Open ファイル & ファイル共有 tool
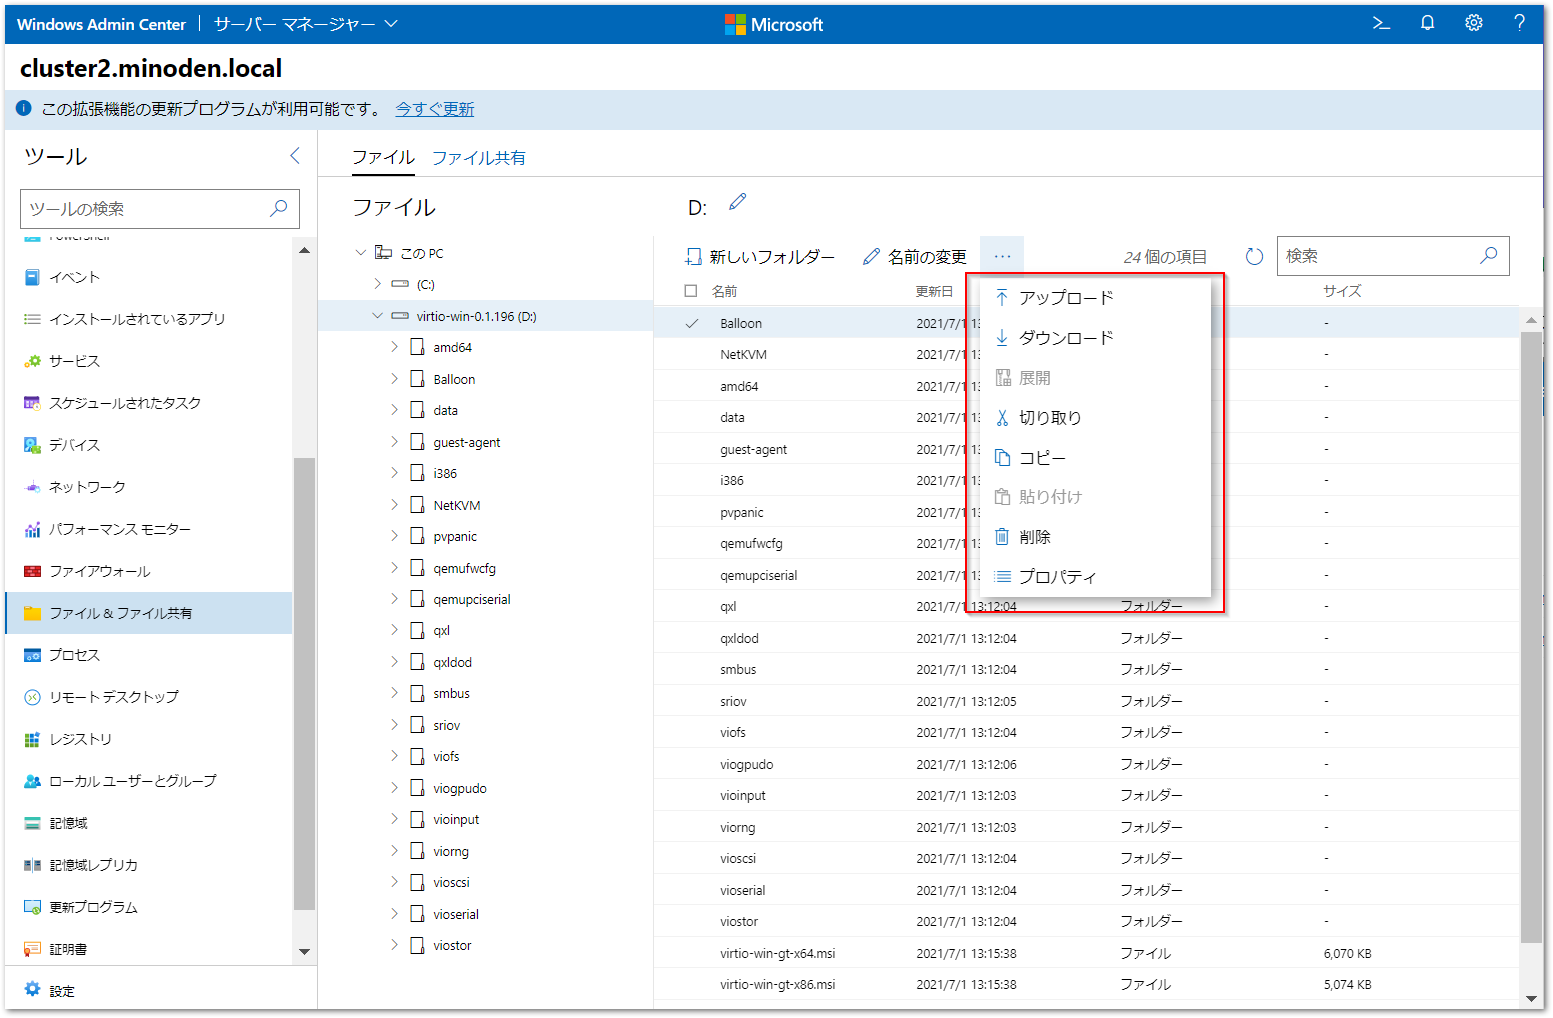 click(149, 613)
